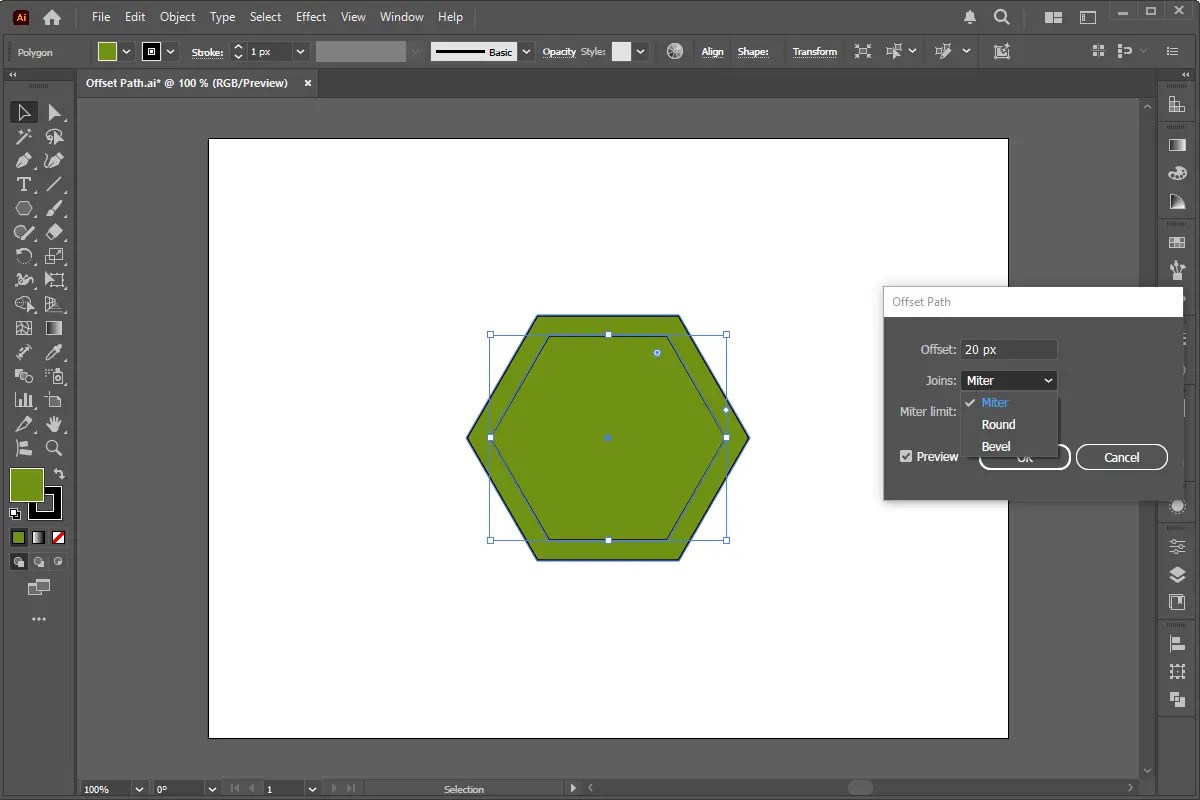Viewport: 1200px width, 800px height.
Task: Enable Draw Inside mode
Action: coord(58,562)
